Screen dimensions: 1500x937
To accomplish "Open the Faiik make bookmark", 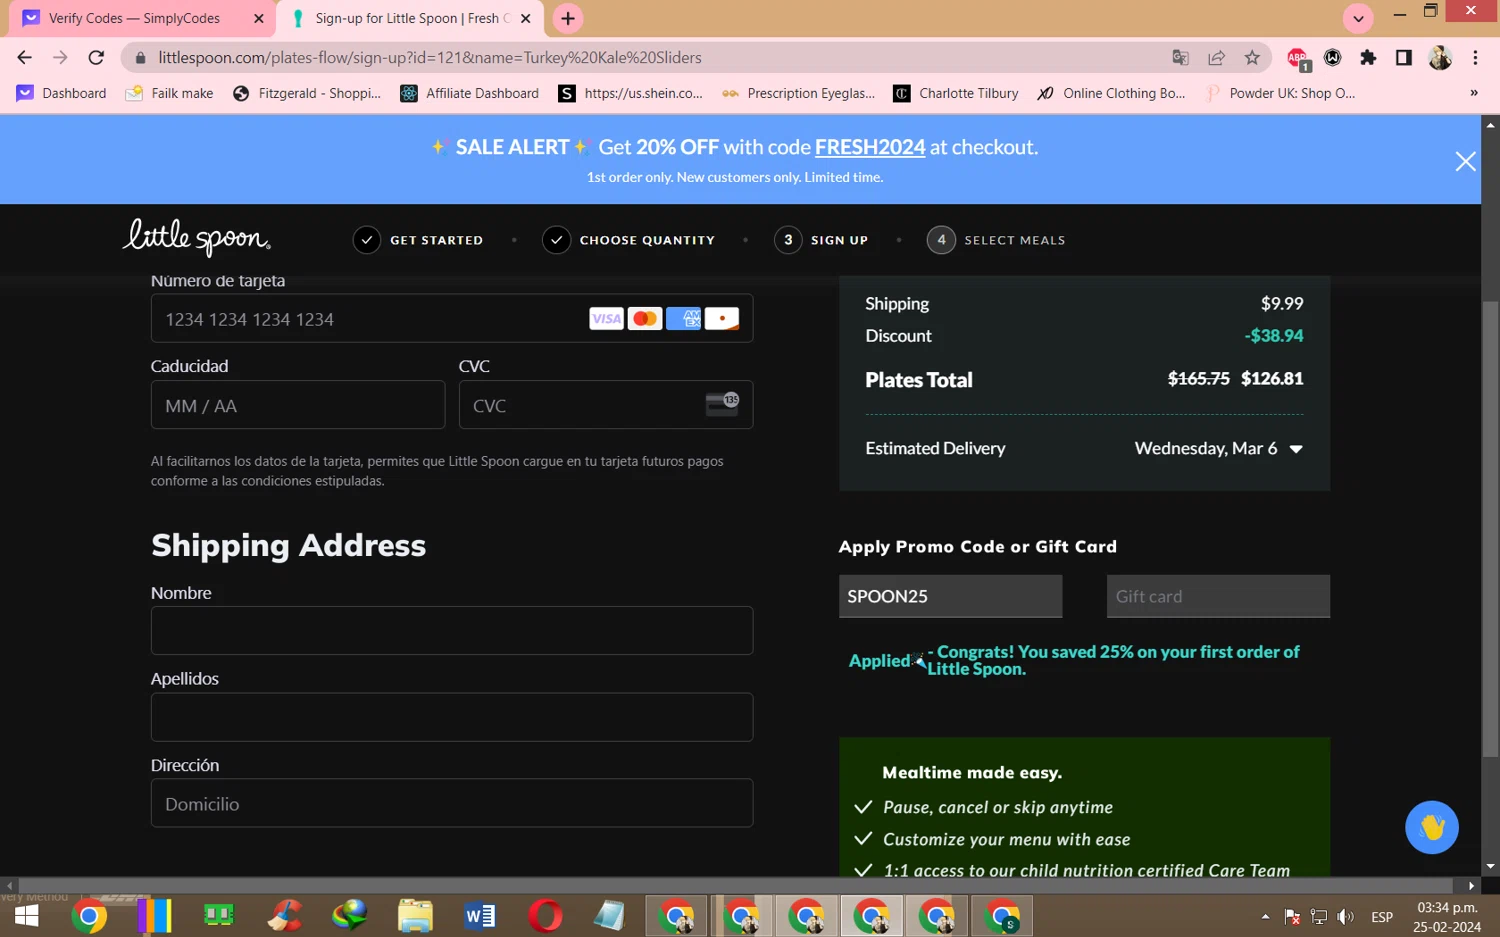I will (x=169, y=93).
